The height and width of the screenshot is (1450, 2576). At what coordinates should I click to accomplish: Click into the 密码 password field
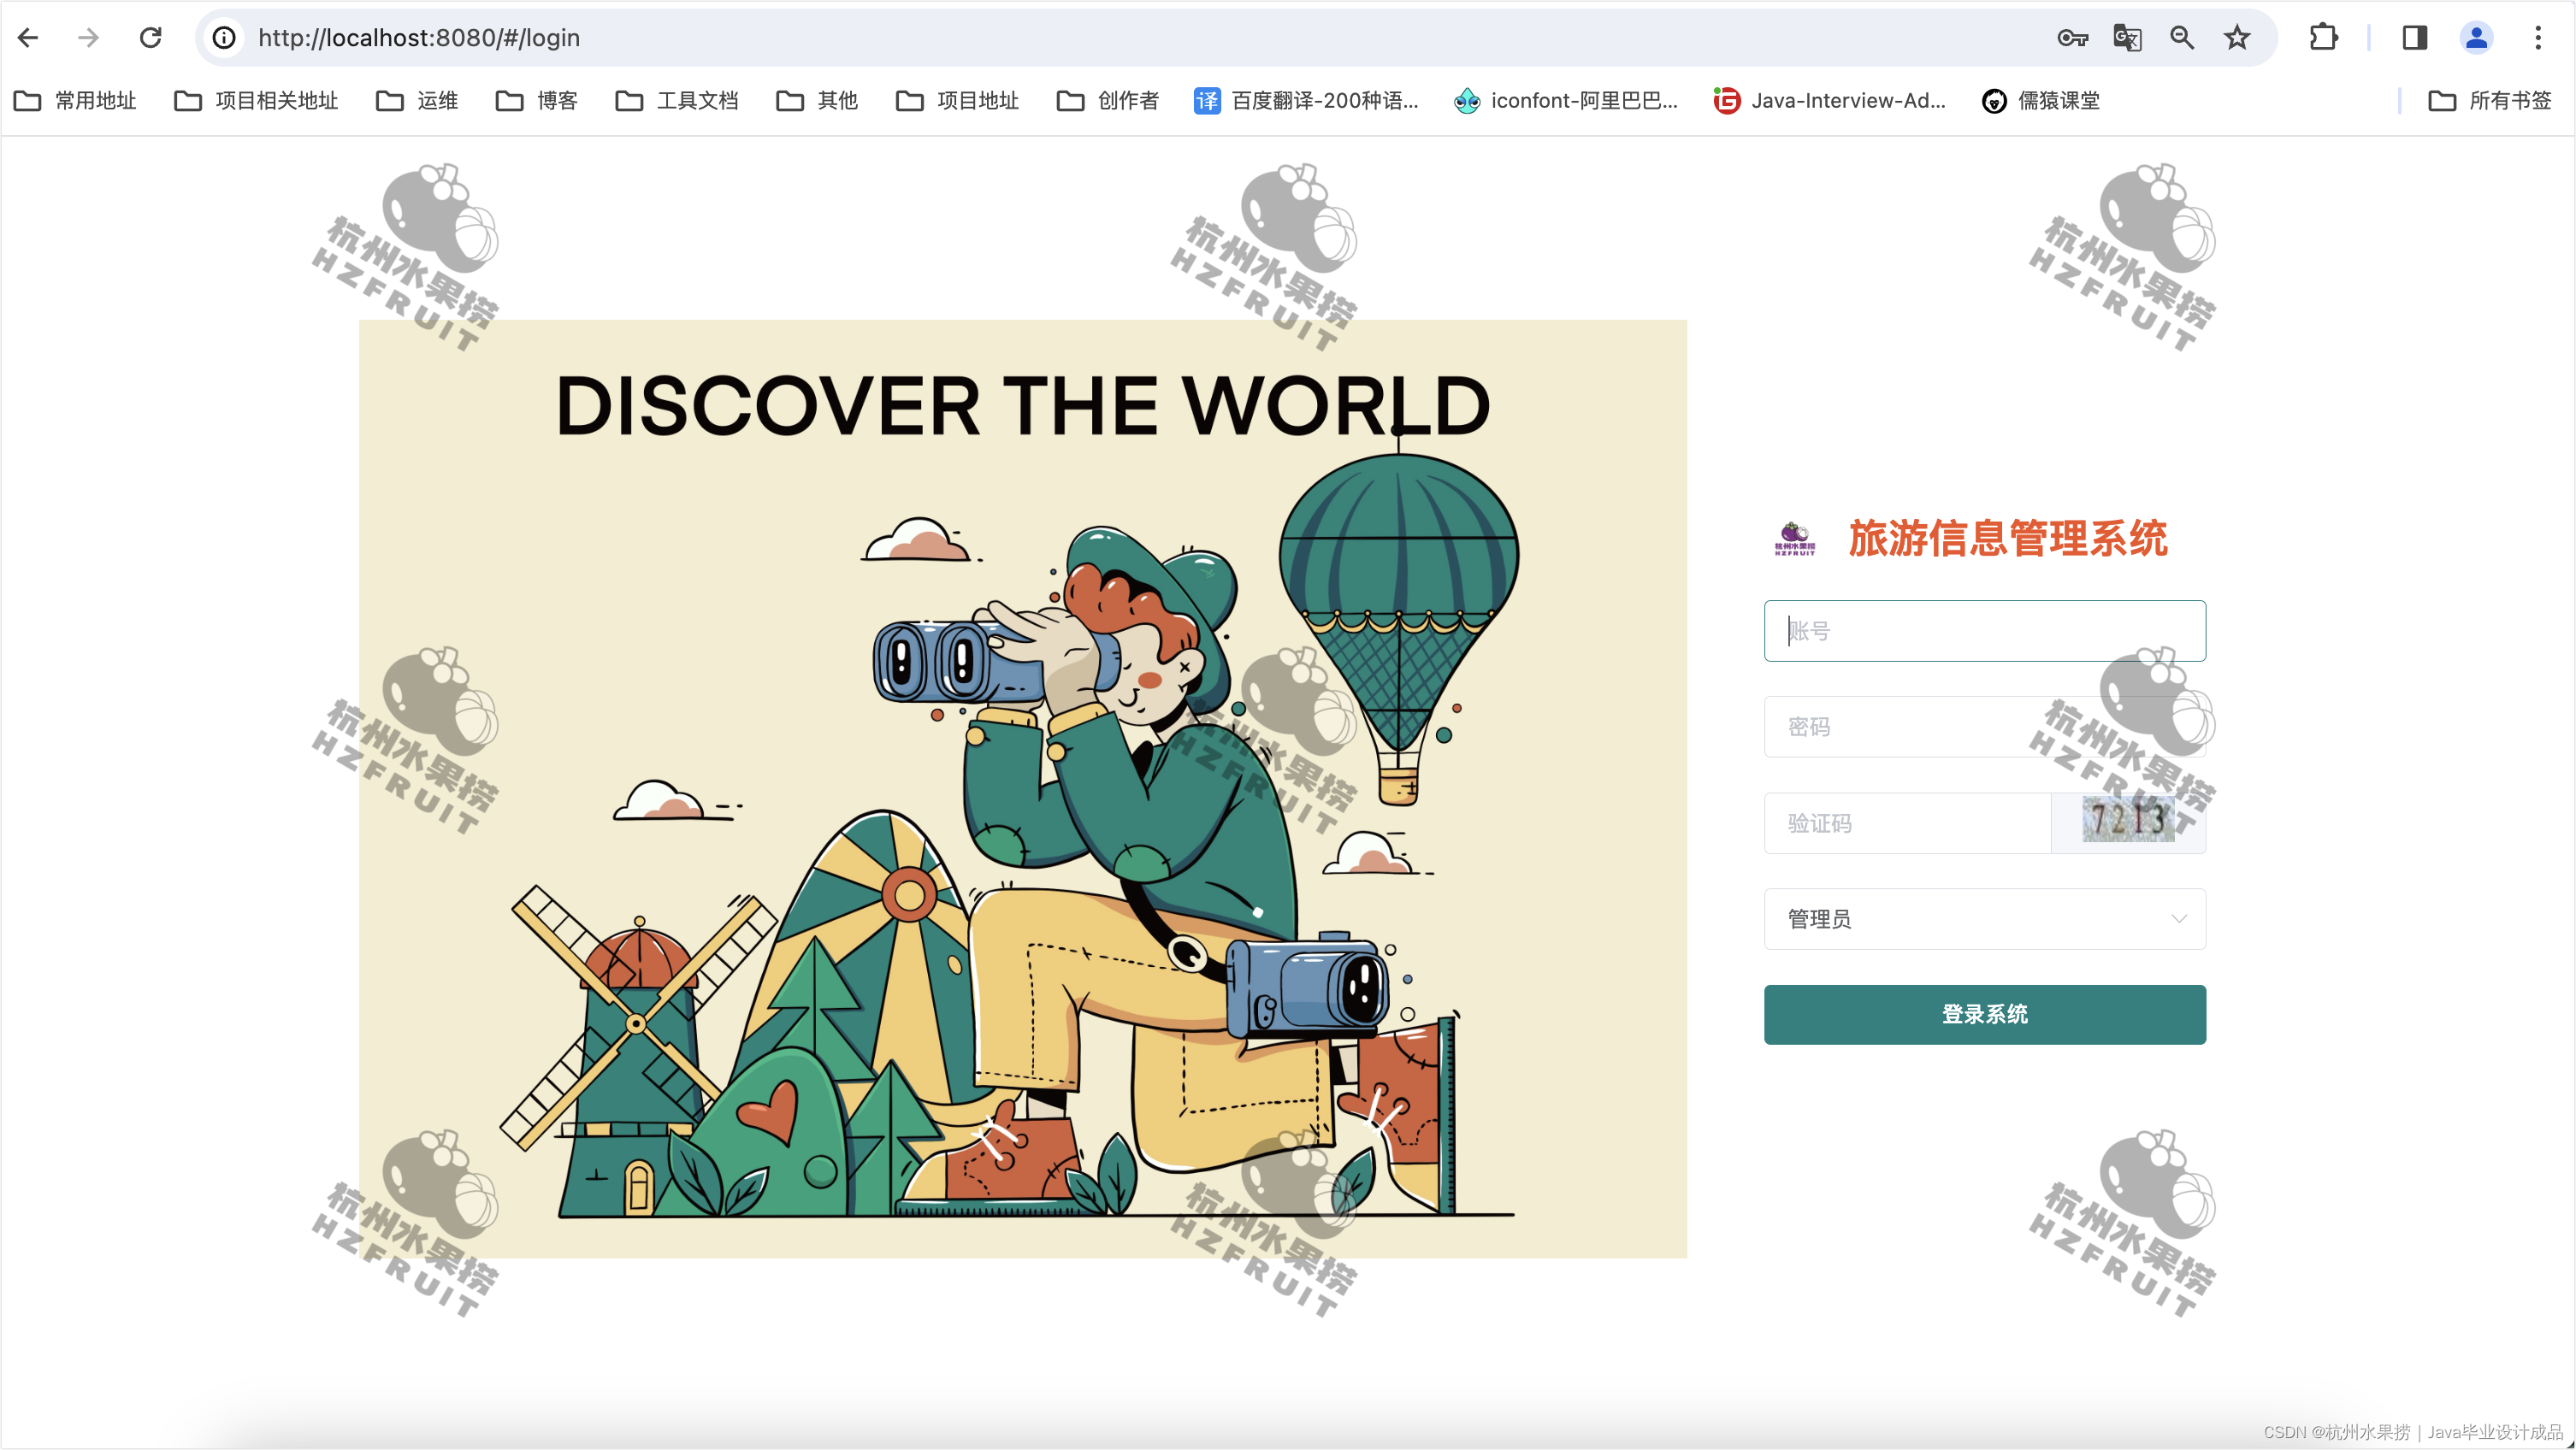(1900, 726)
